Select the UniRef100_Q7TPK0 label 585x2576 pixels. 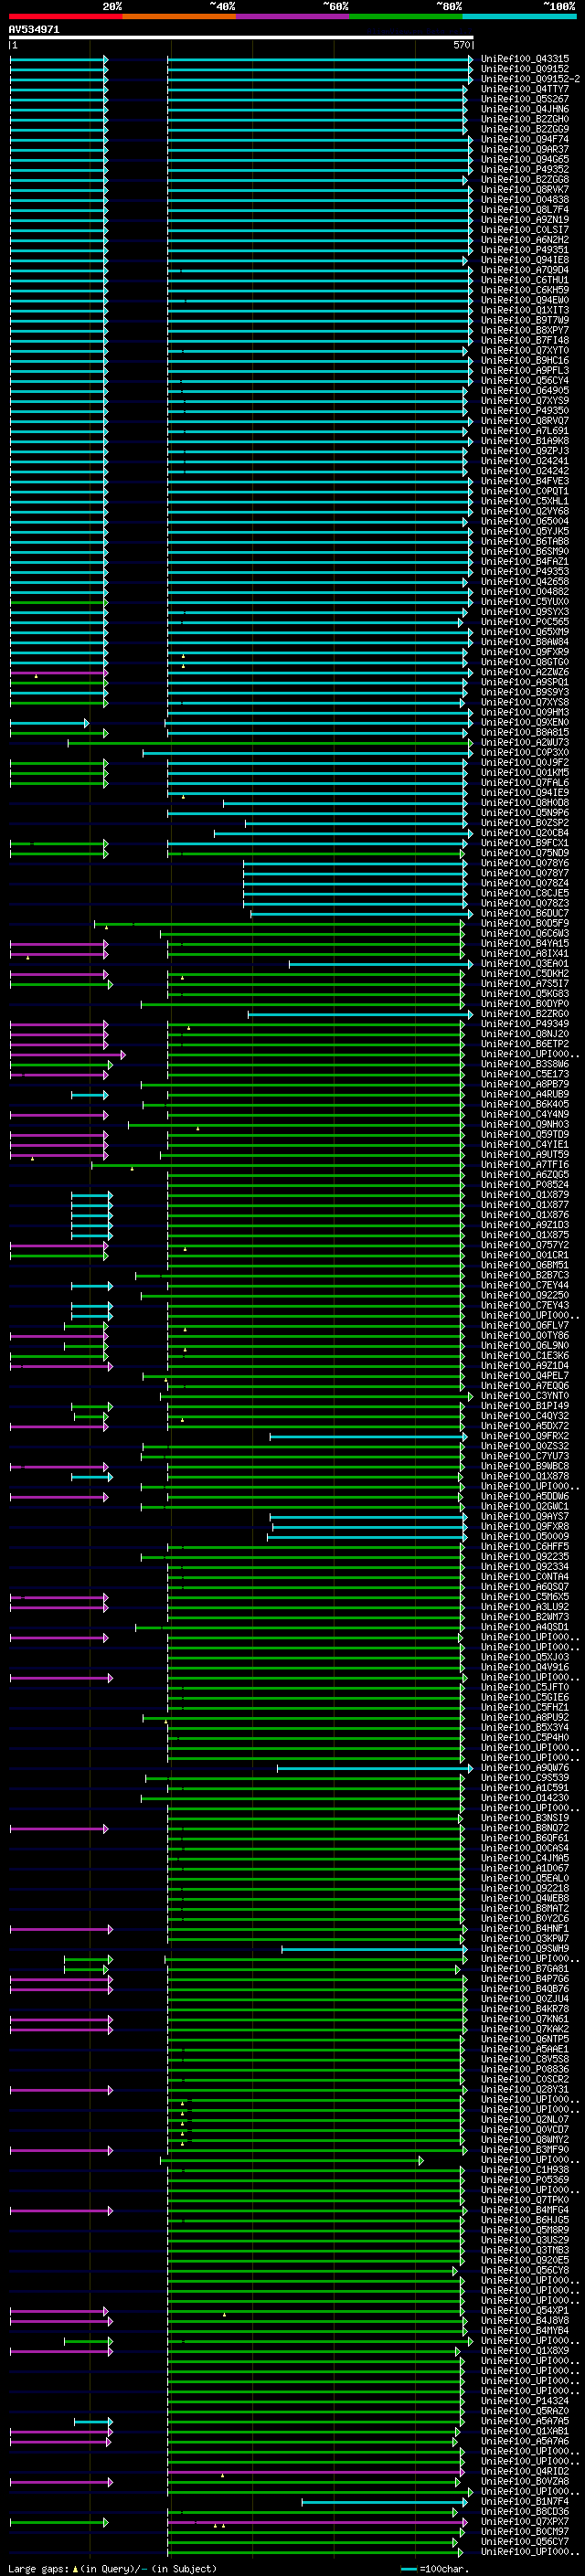(525, 2199)
